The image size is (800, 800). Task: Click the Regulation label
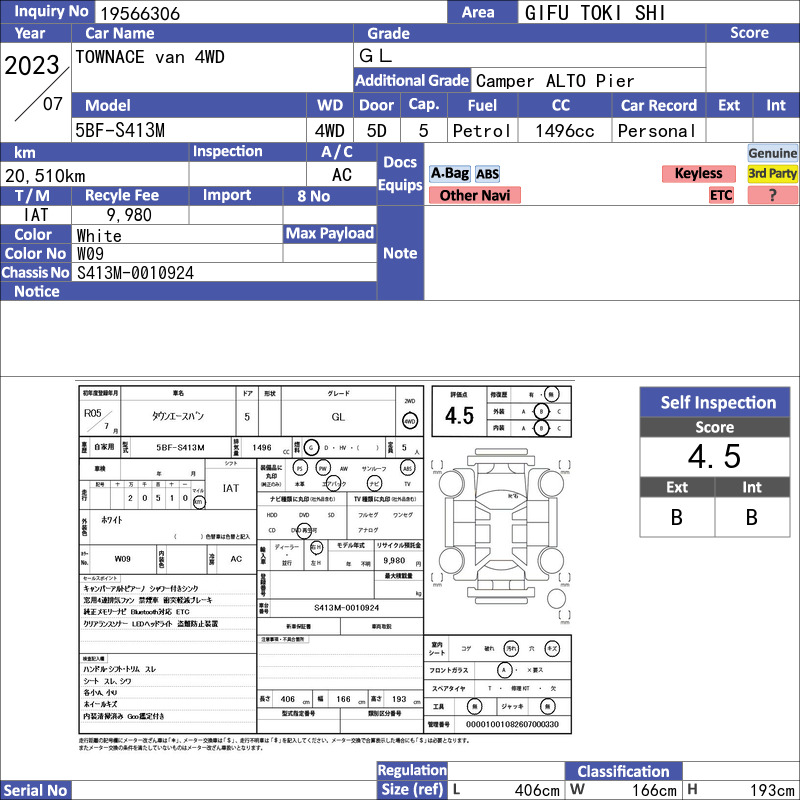pos(412,770)
